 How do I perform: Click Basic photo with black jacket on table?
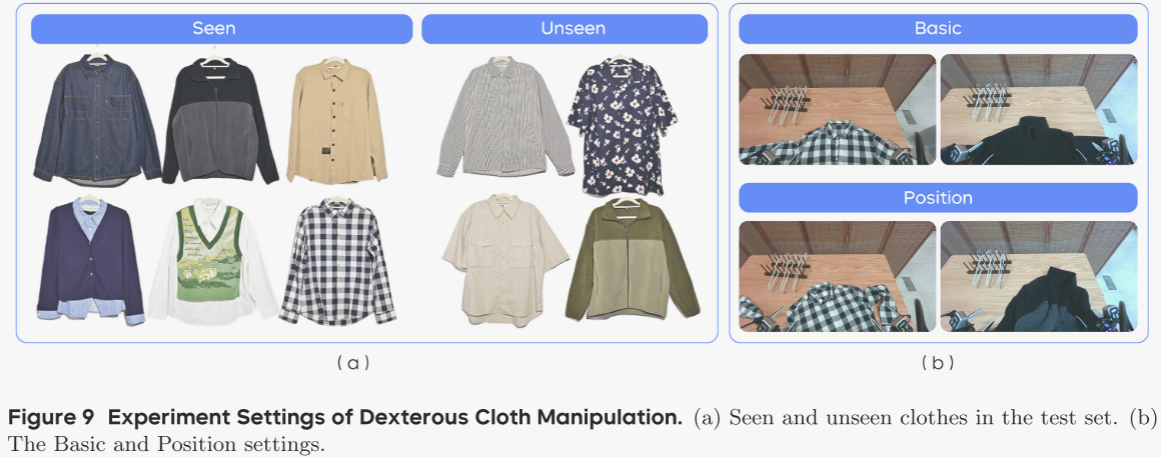coord(1039,109)
